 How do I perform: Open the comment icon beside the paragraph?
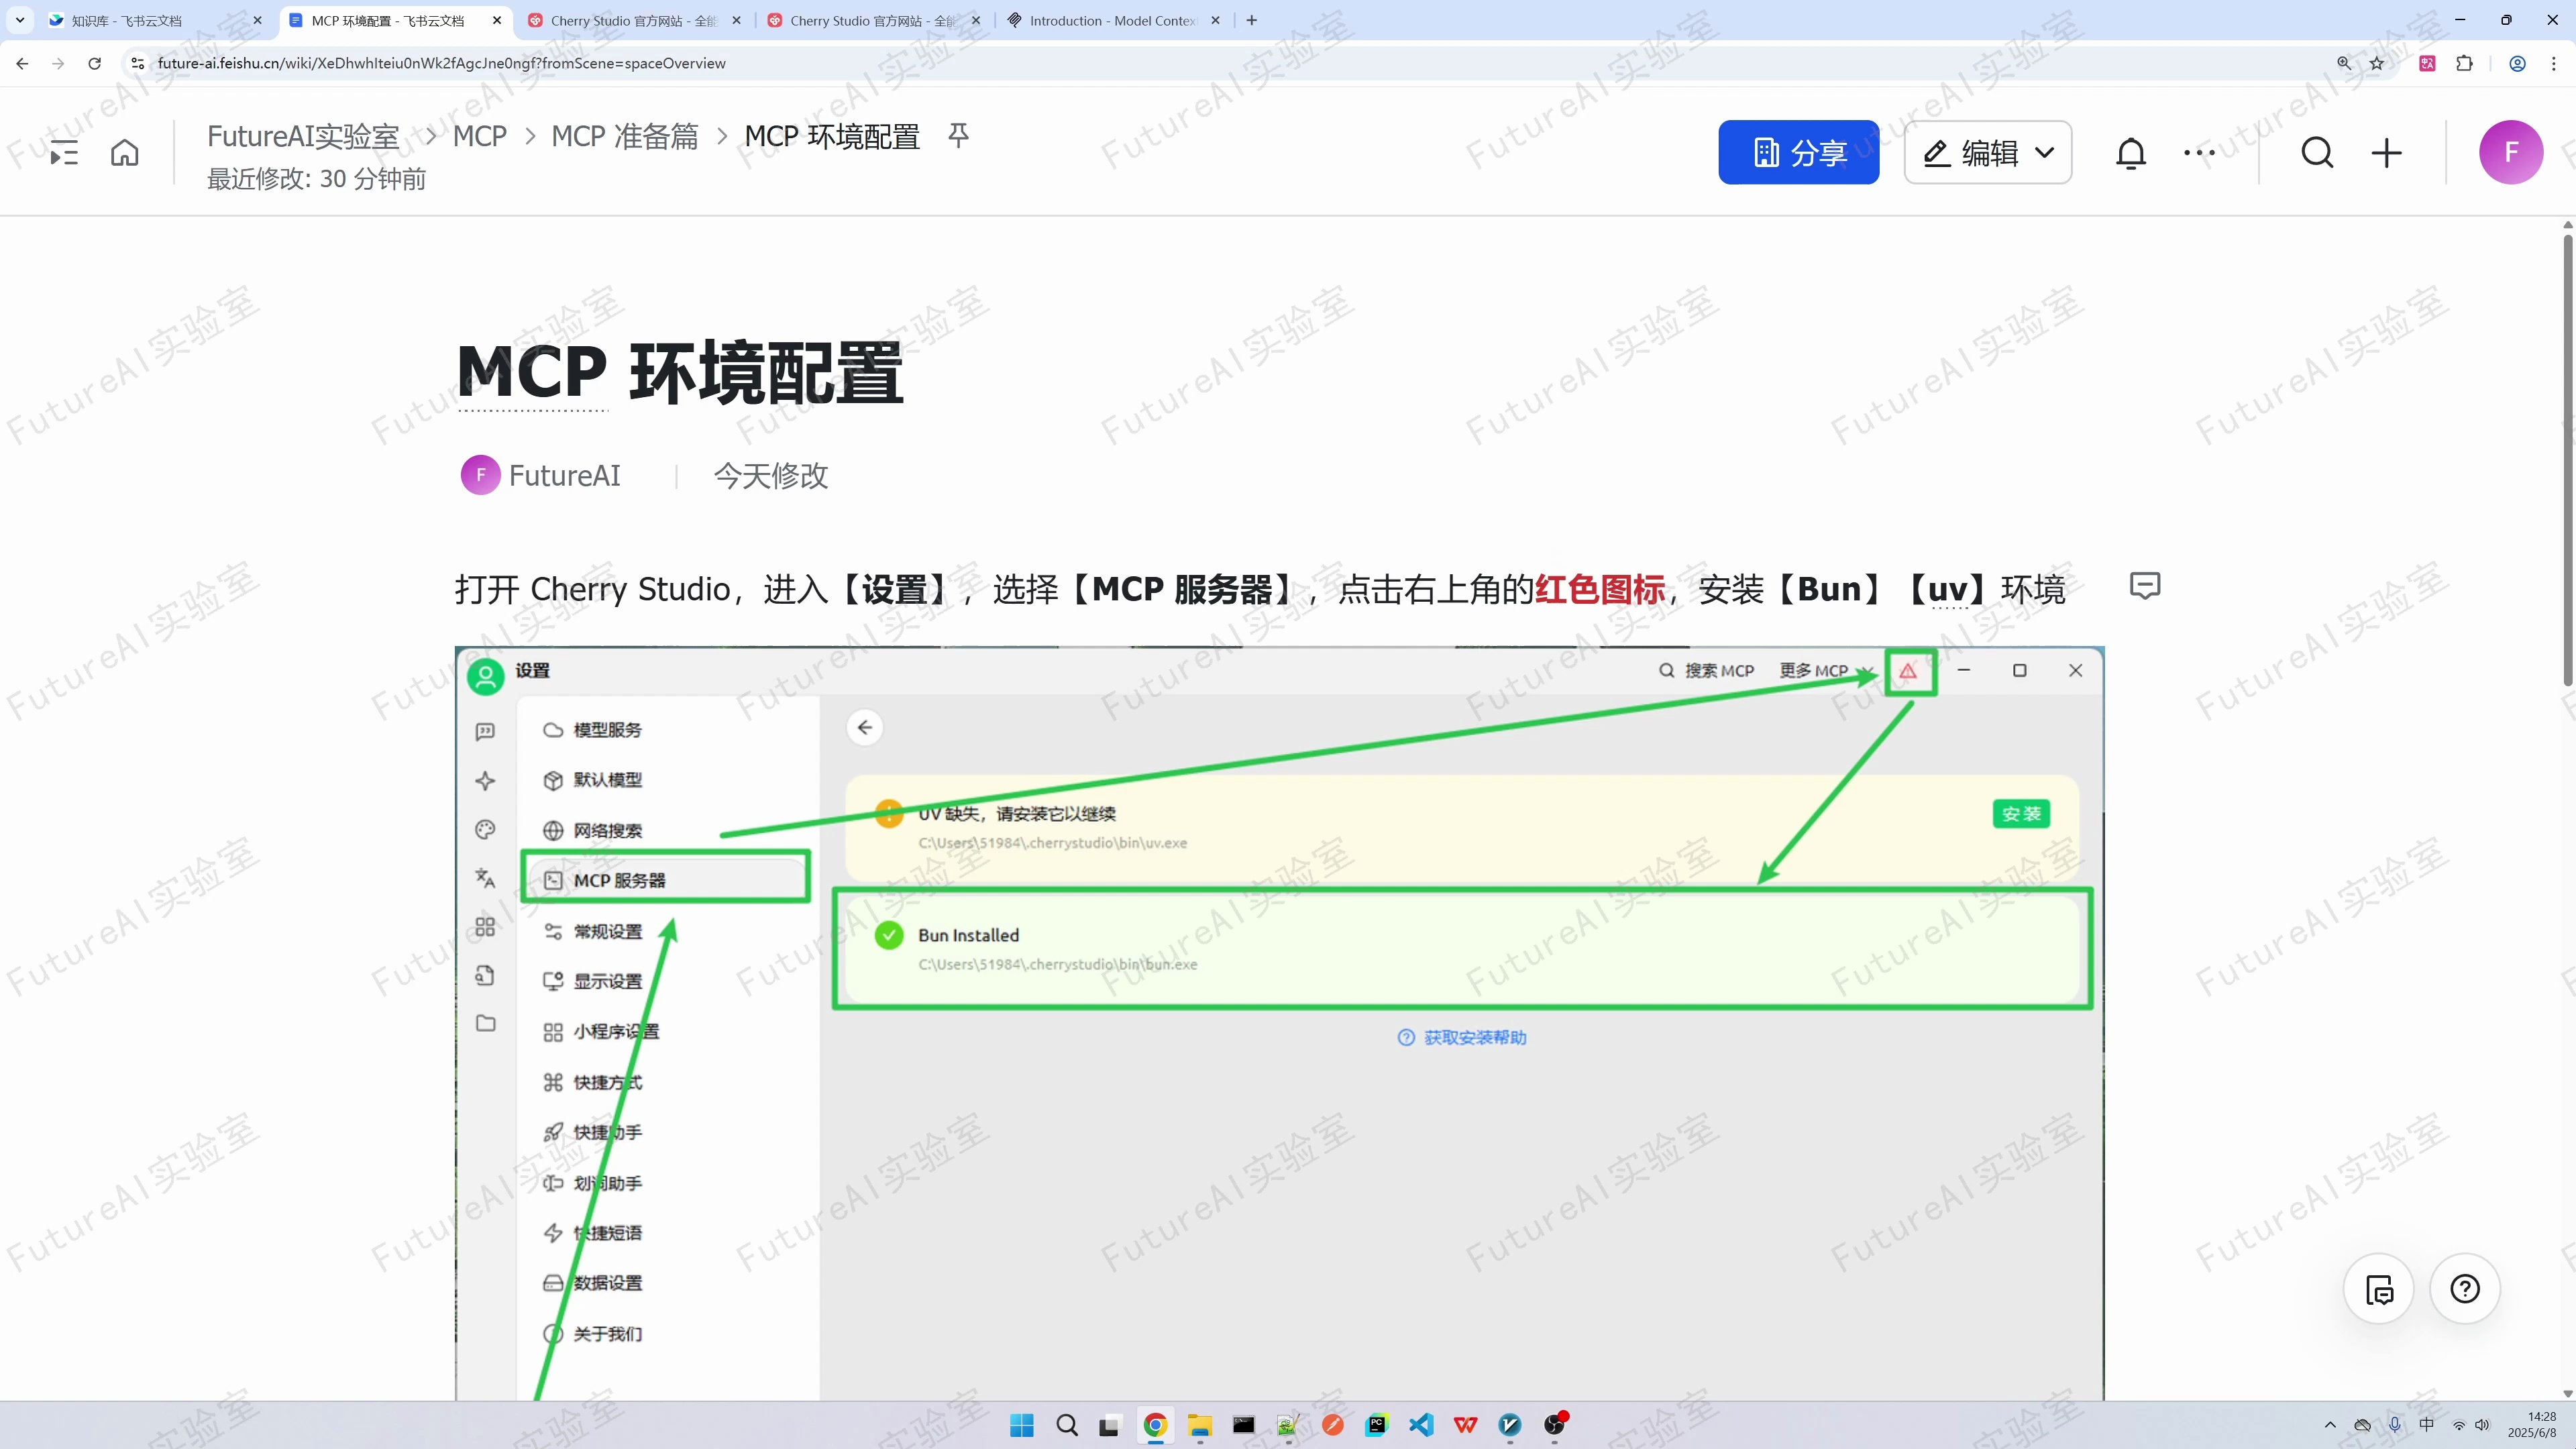point(2145,586)
